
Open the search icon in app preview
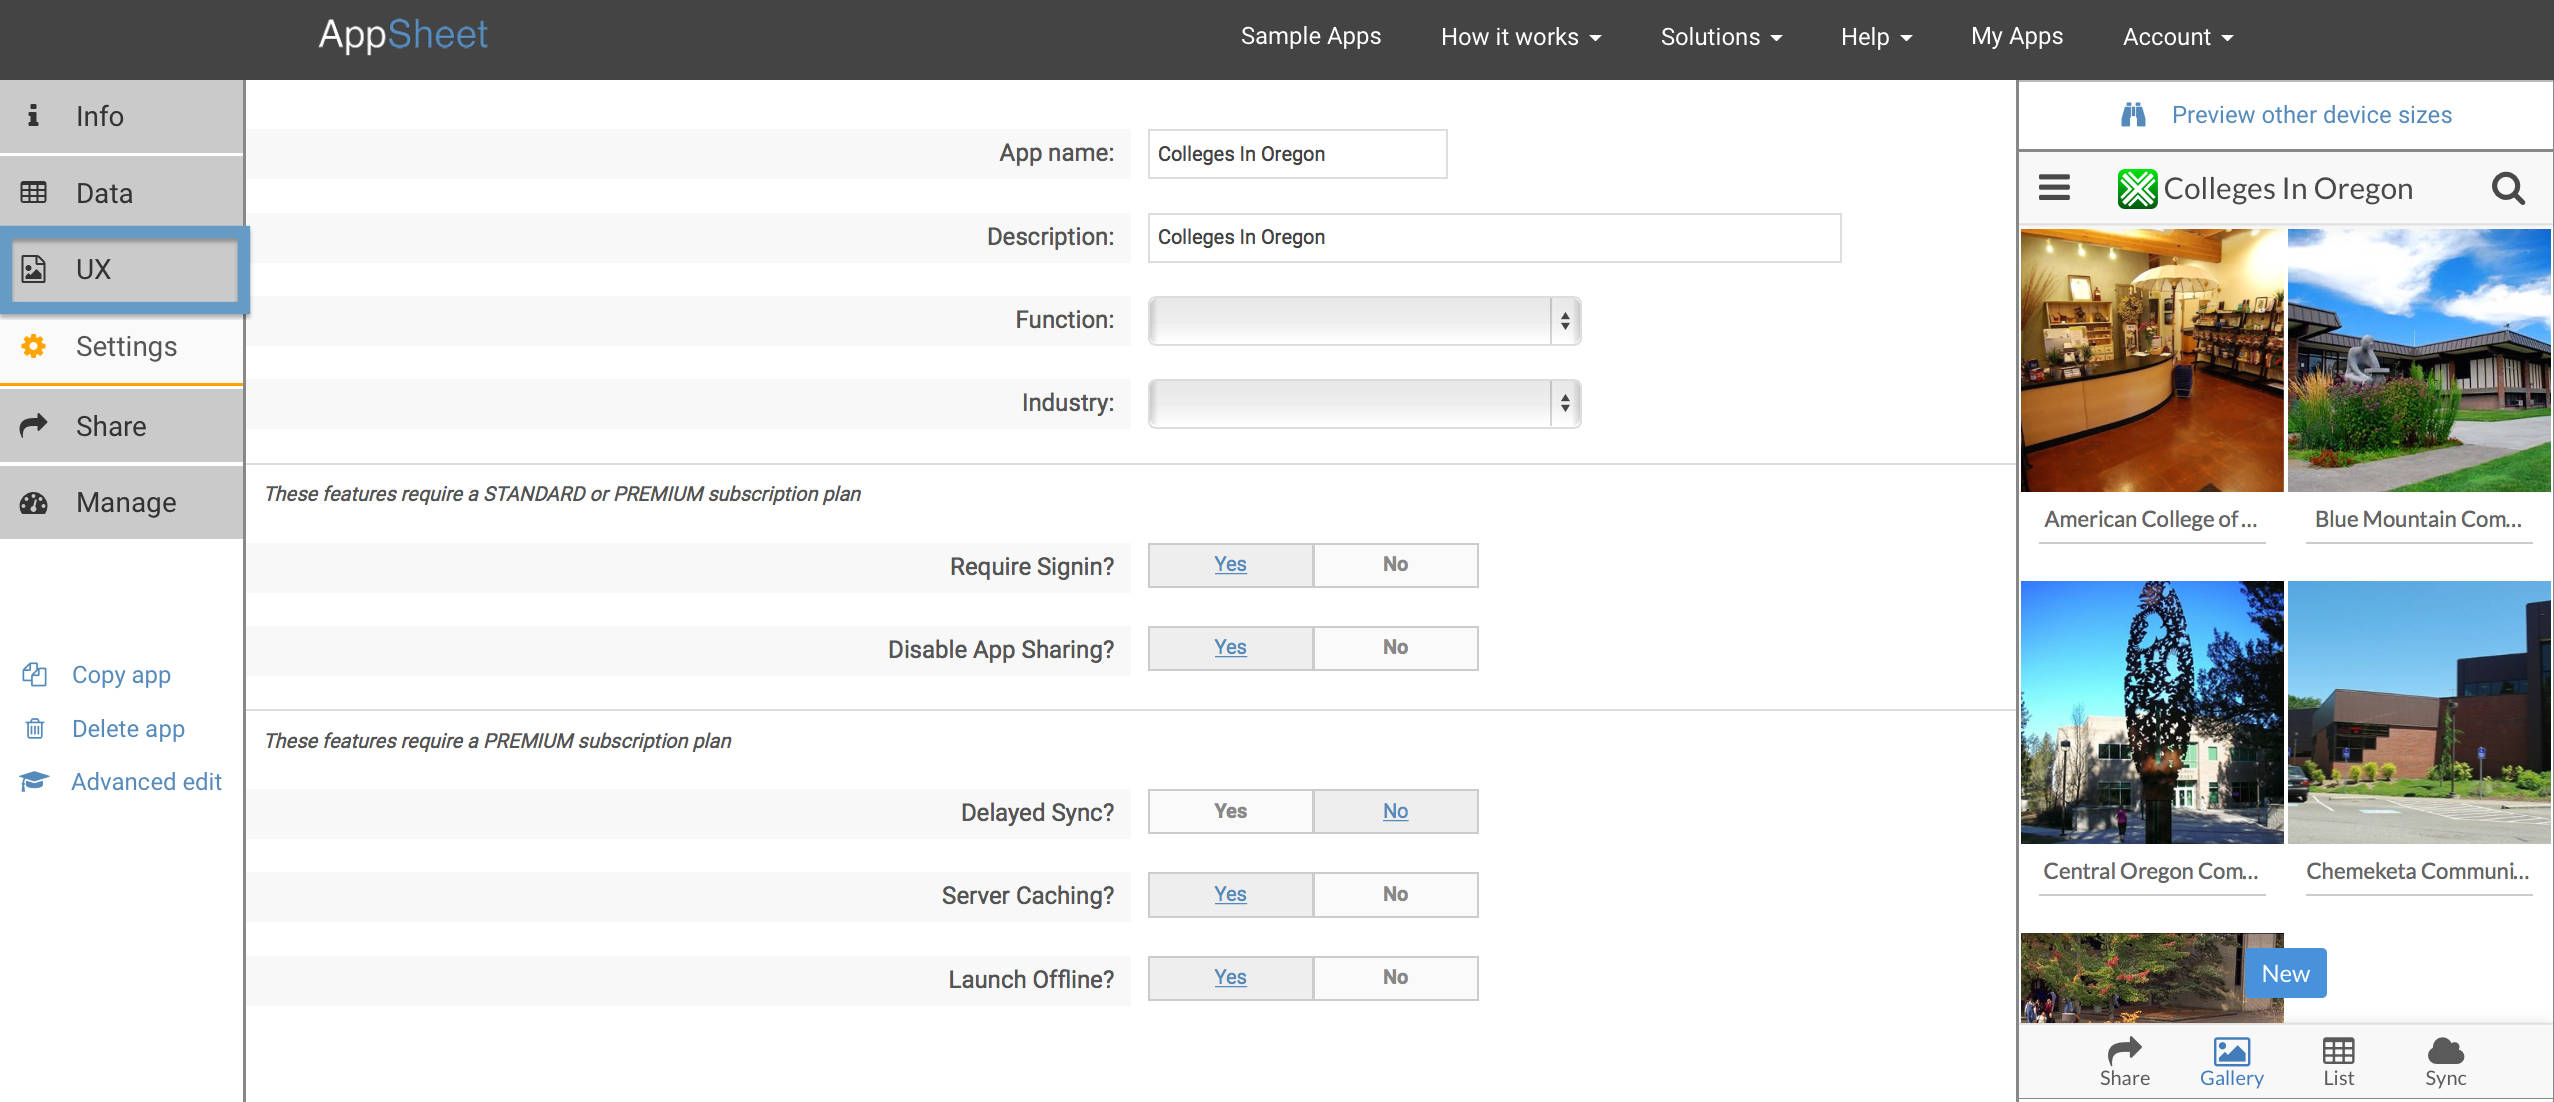2508,188
